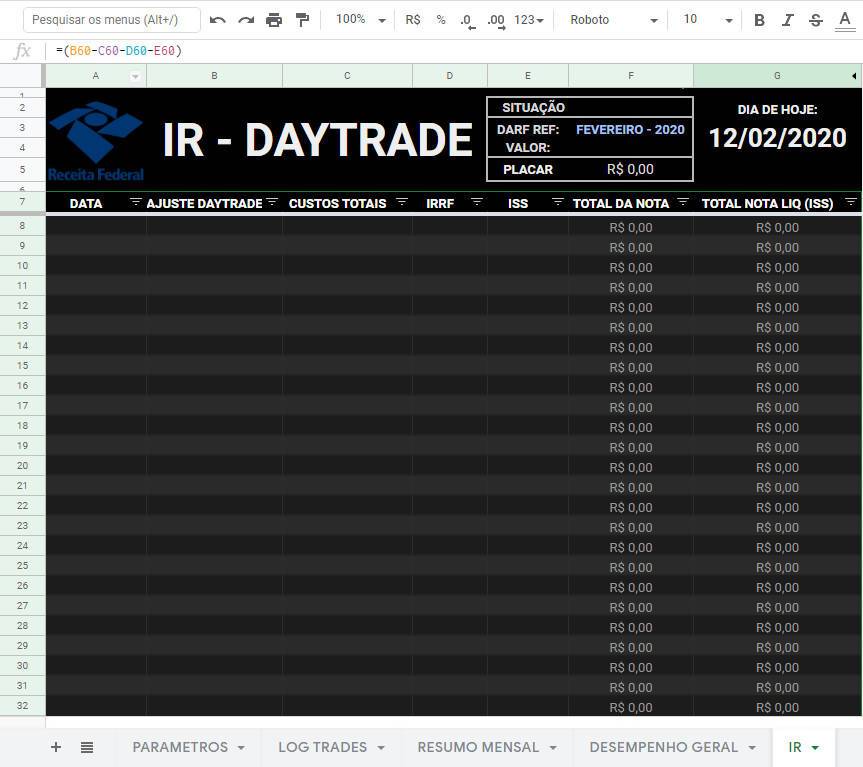Click the redo arrow icon
This screenshot has height=767, width=863.
pyautogui.click(x=246, y=20)
